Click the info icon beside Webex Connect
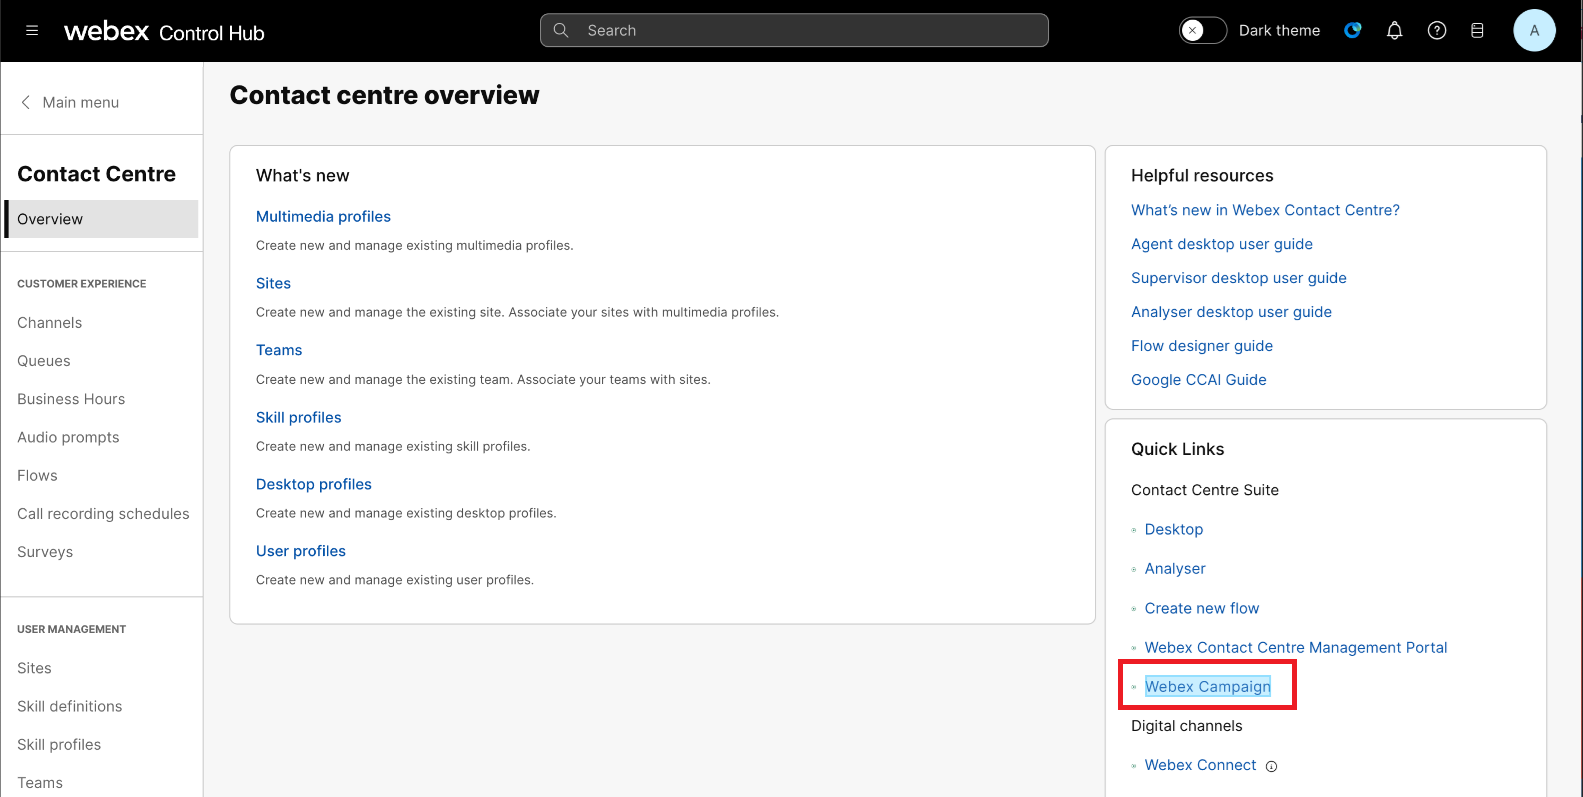The image size is (1583, 797). click(1272, 767)
